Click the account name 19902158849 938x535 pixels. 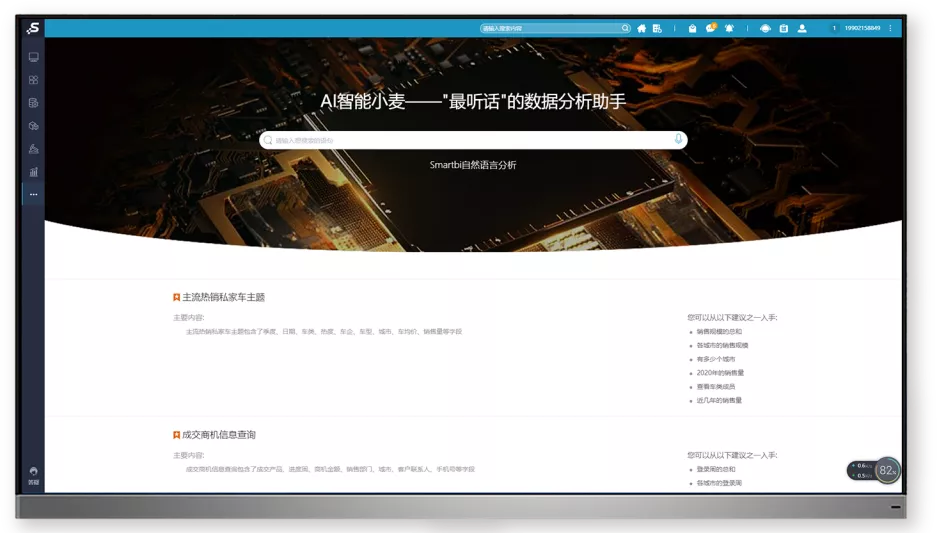(x=862, y=28)
